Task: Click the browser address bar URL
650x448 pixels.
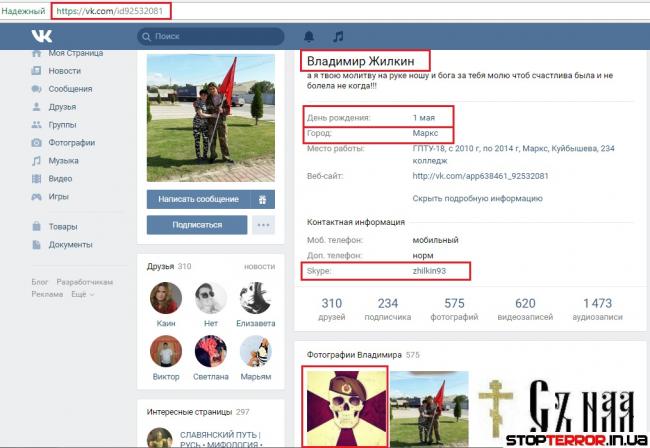Action: [x=110, y=11]
